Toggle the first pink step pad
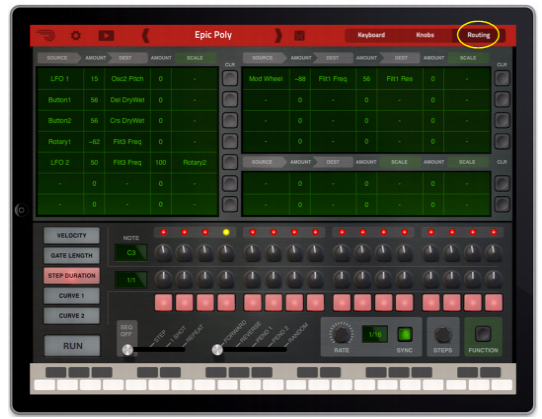 [x=163, y=302]
